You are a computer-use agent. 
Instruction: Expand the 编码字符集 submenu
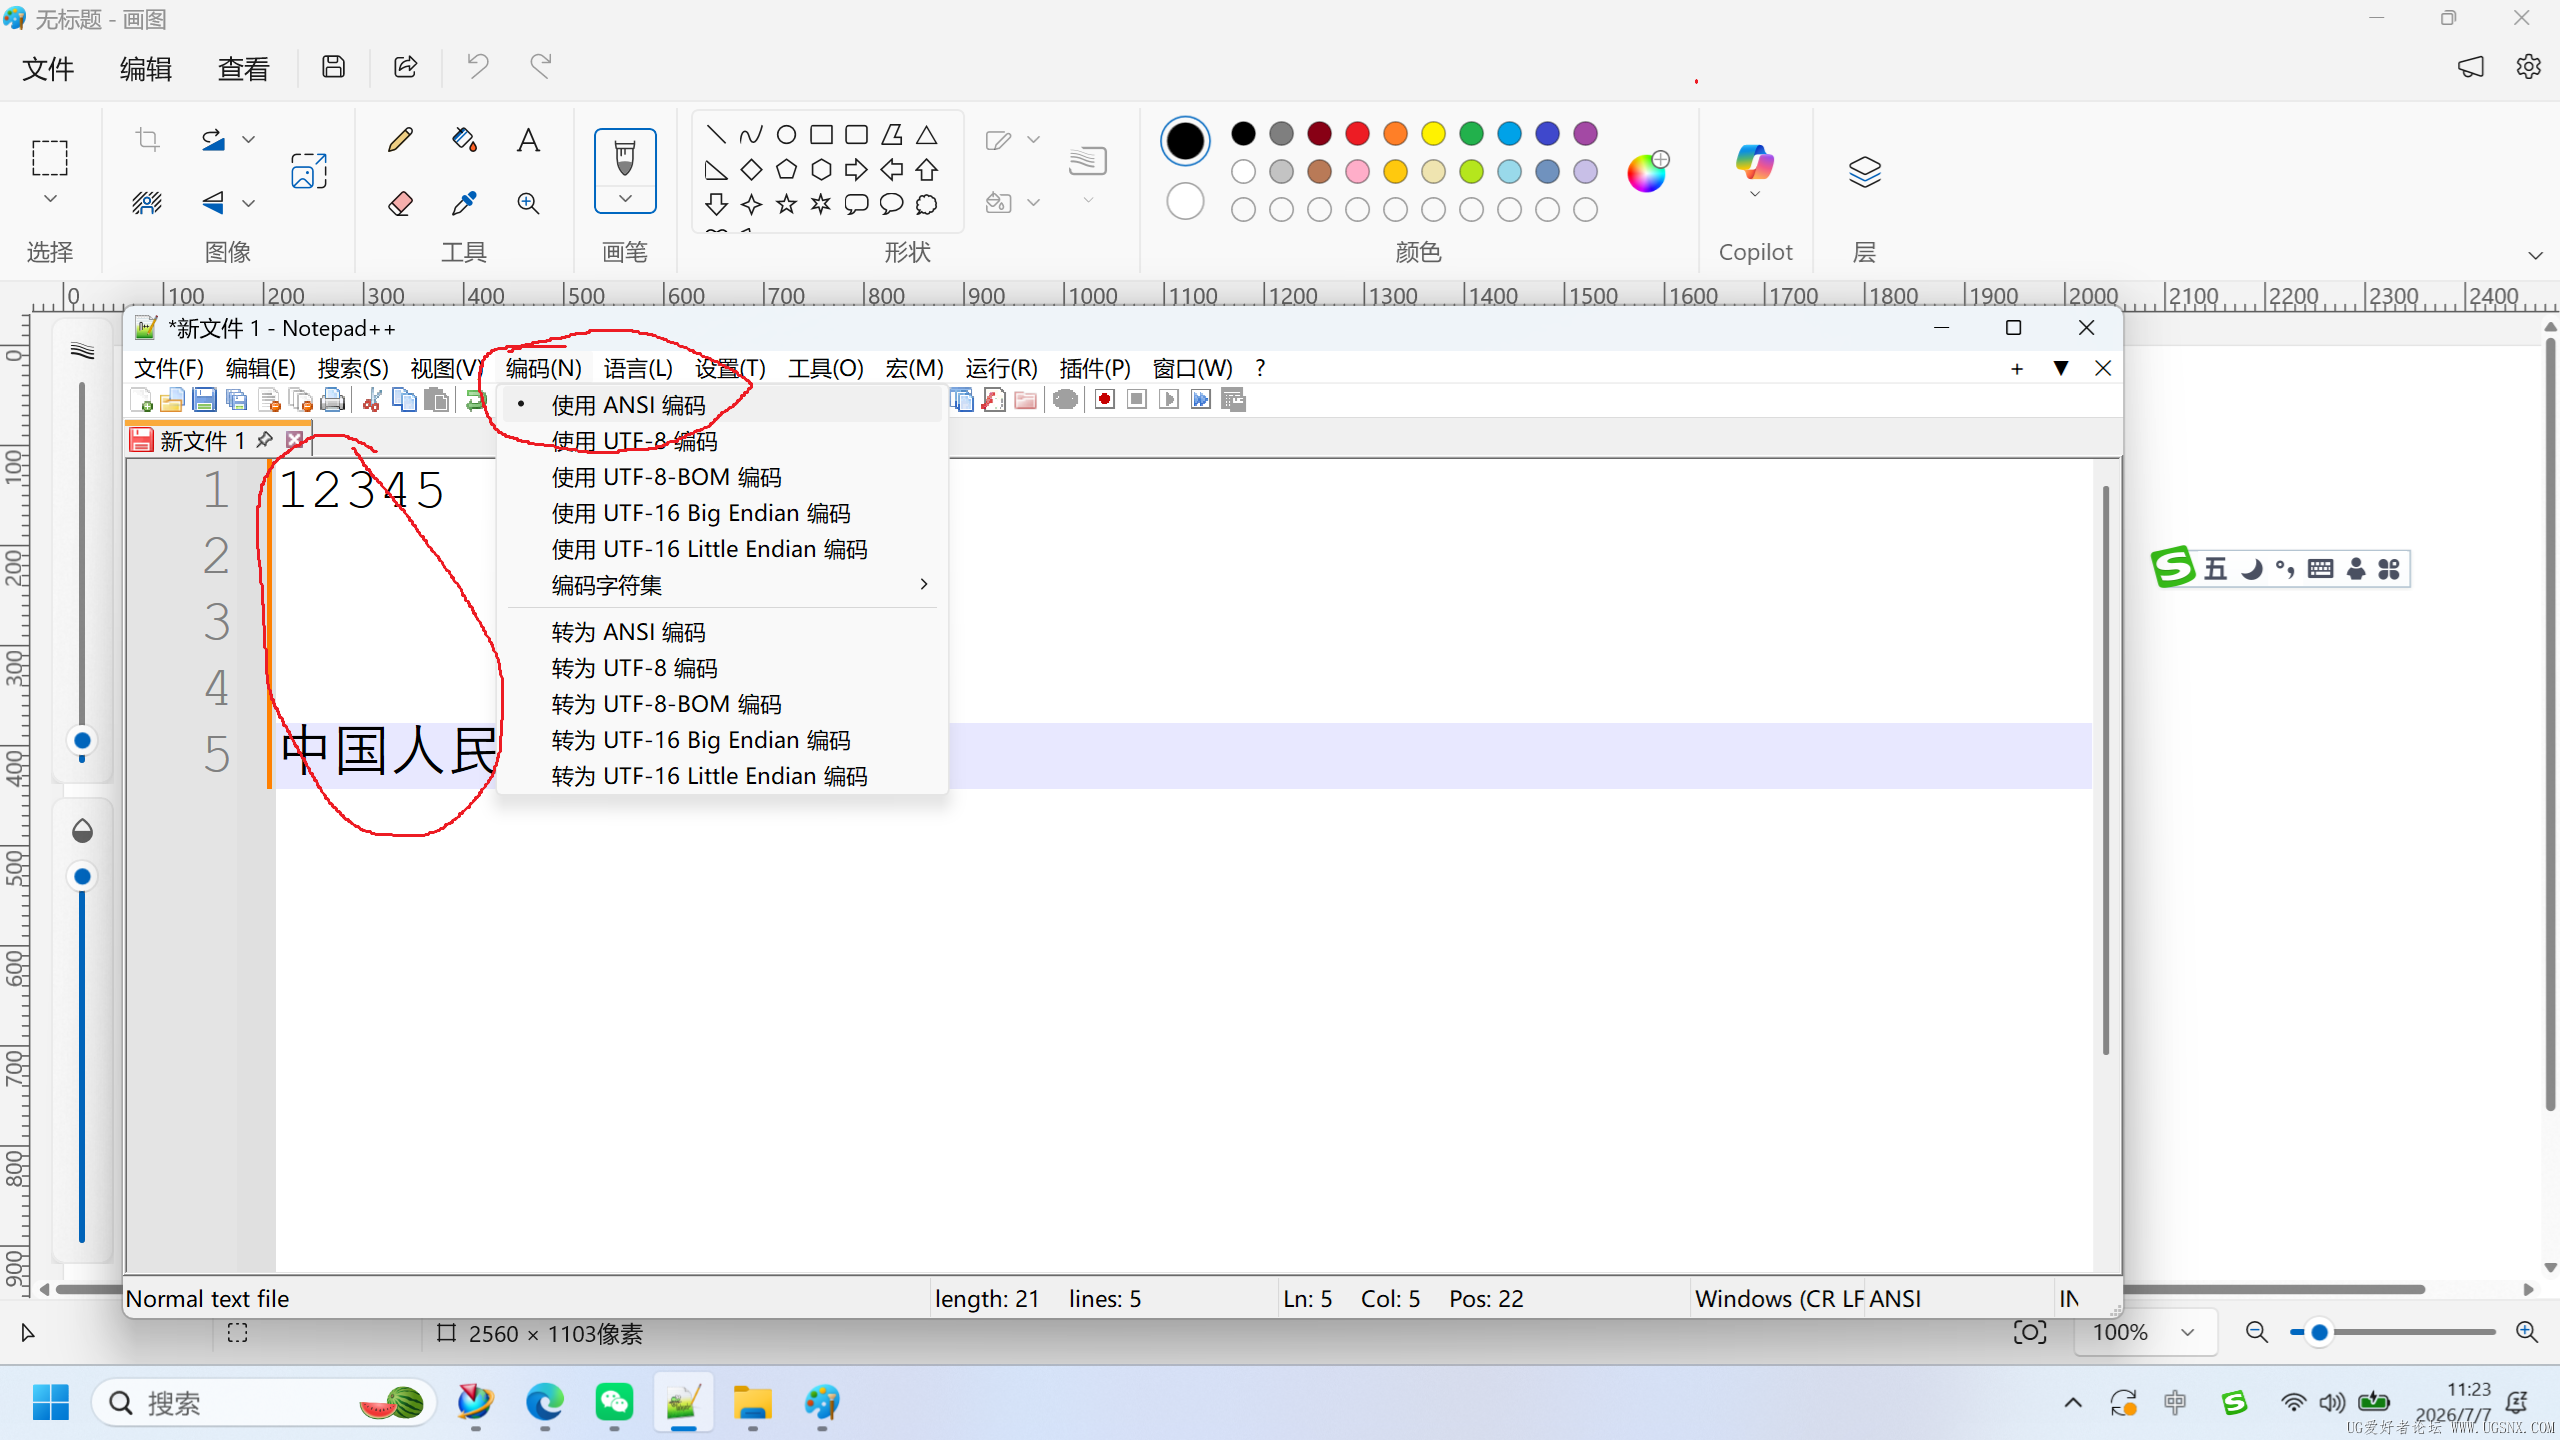coord(722,585)
